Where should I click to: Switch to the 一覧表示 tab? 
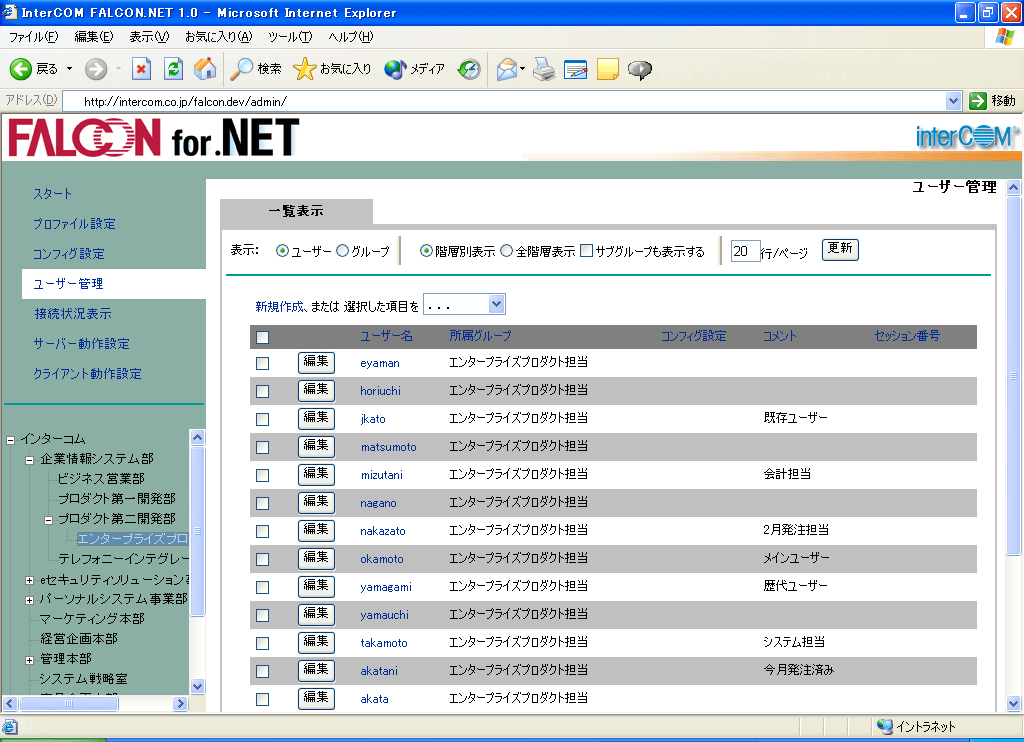click(296, 211)
